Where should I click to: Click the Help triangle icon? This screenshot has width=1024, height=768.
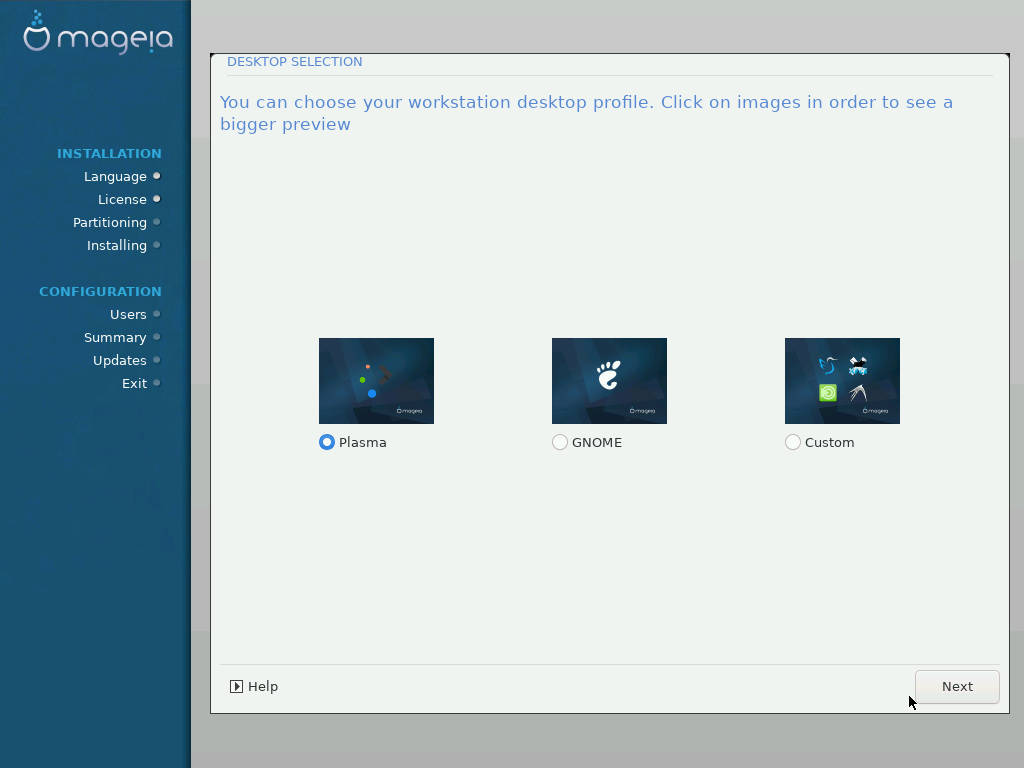(x=236, y=686)
